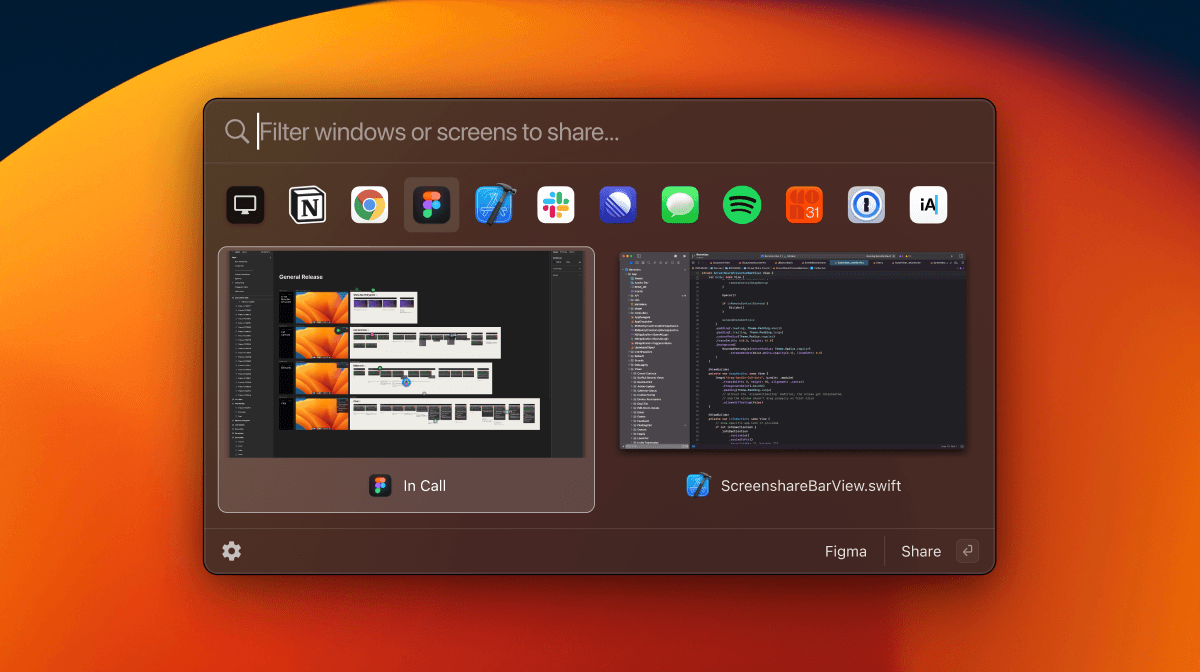
Task: Click the magnifying glass search icon
Action: point(237,131)
